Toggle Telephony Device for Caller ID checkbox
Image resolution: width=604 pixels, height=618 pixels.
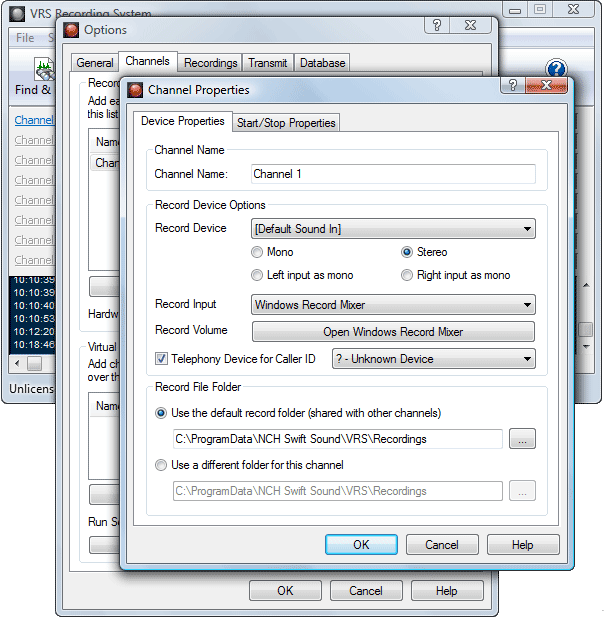161,359
